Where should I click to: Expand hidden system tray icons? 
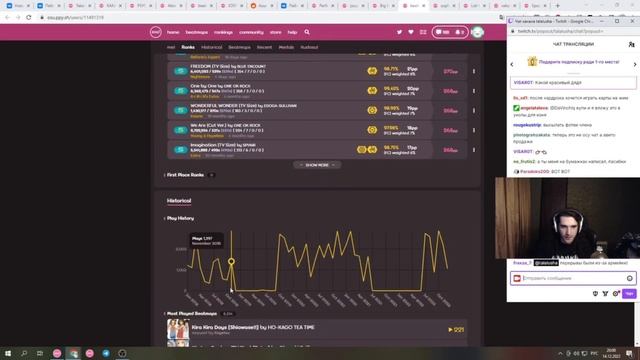pyautogui.click(x=560, y=353)
